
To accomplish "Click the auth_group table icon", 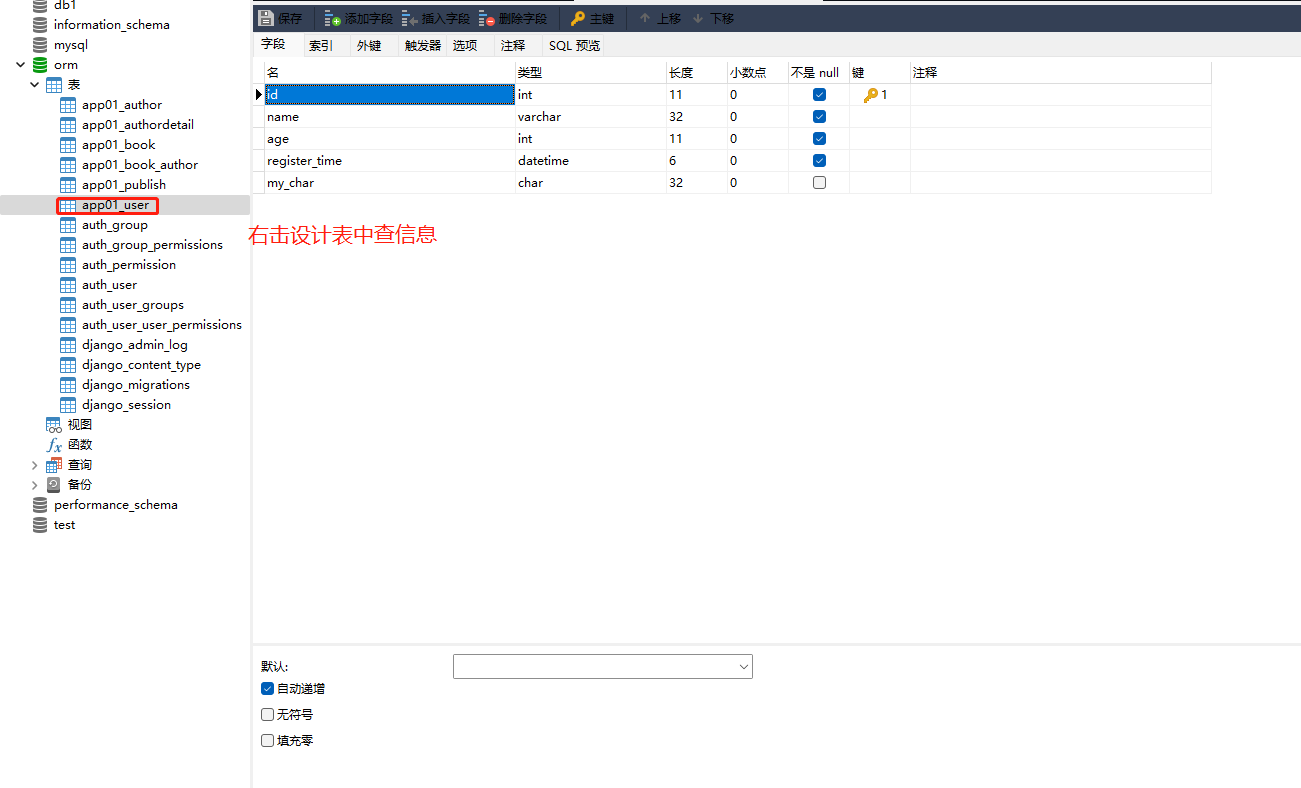I will 68,225.
